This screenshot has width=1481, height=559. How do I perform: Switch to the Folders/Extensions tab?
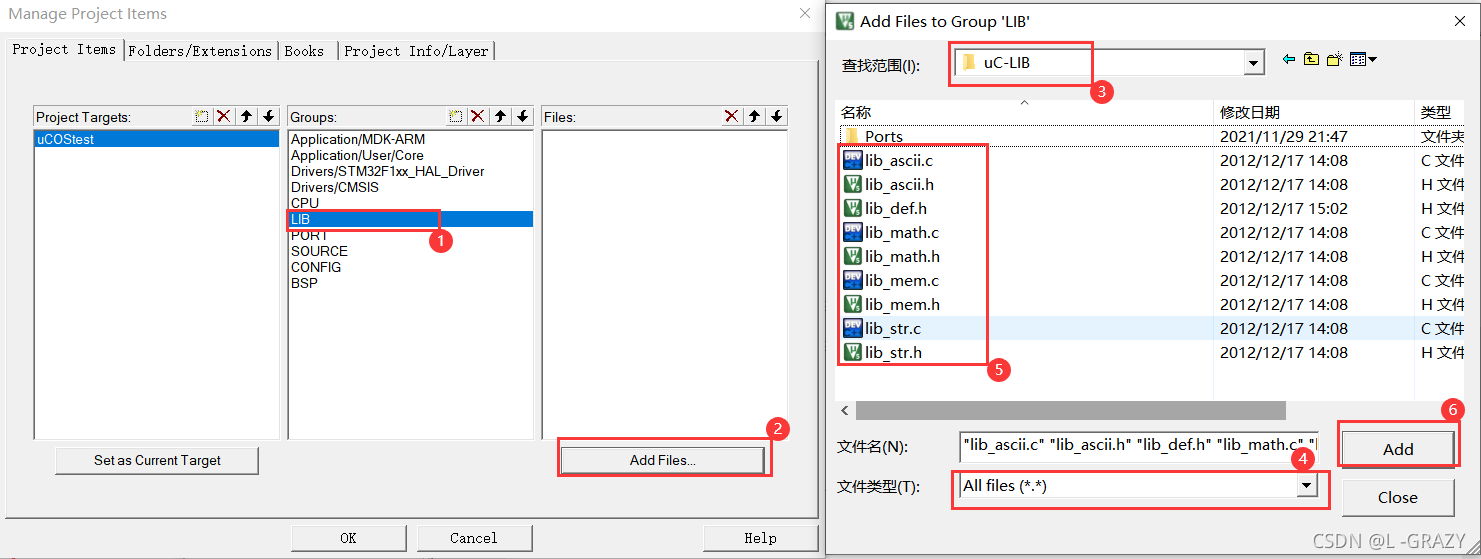(x=200, y=50)
